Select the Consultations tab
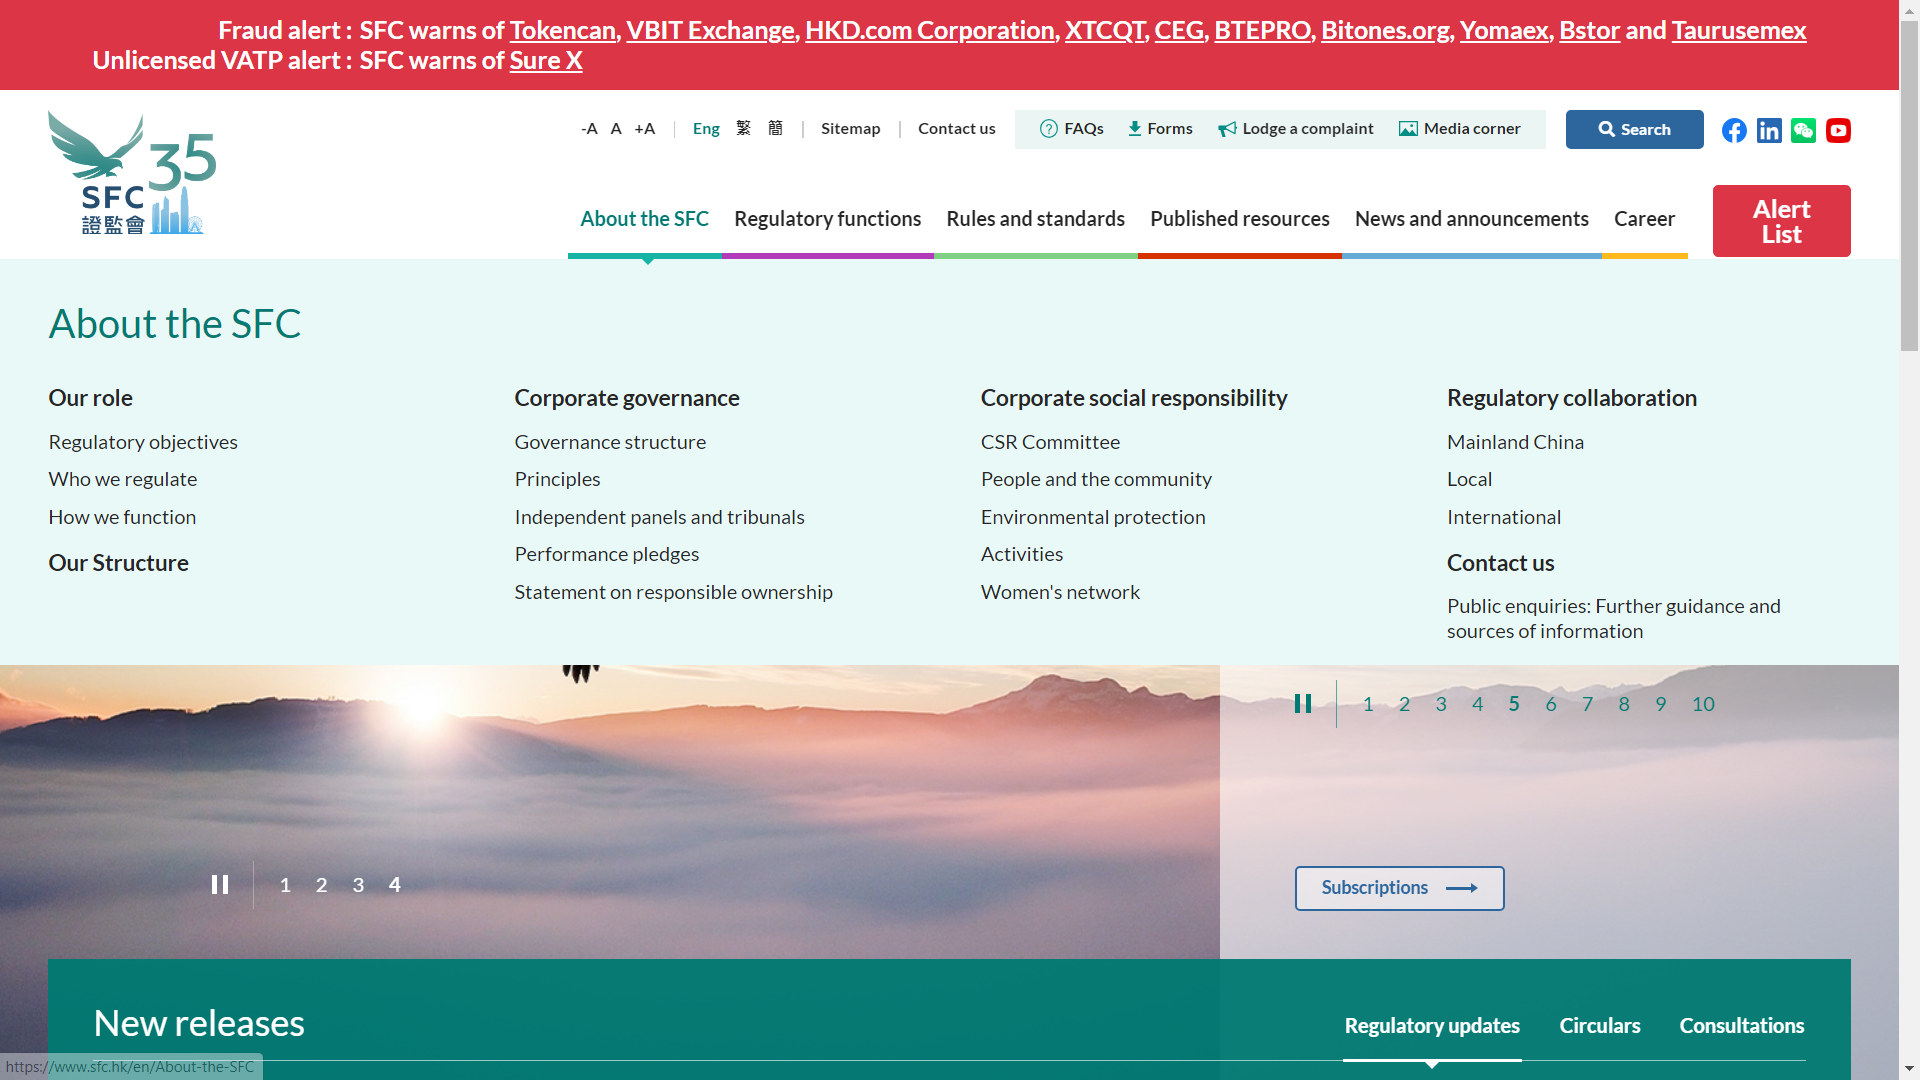 click(1742, 1026)
